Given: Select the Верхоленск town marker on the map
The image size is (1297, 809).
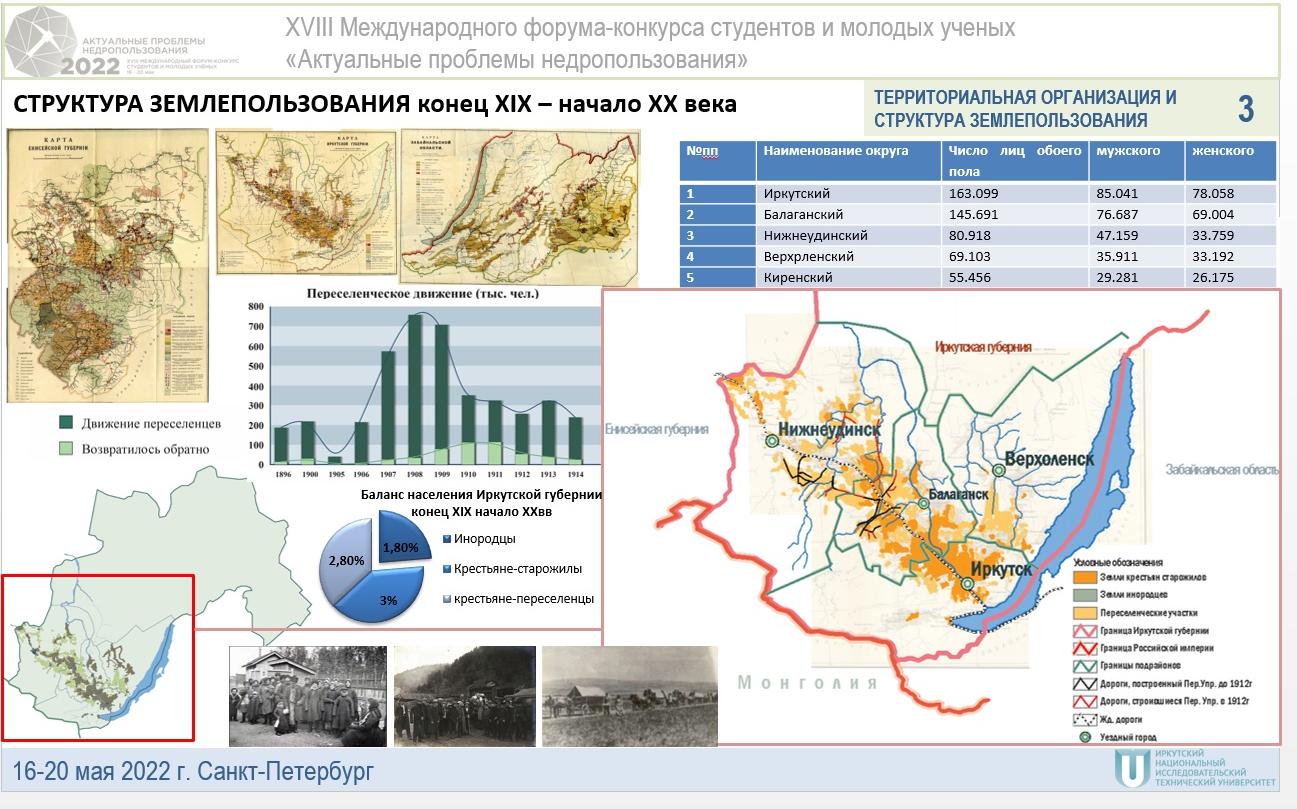Looking at the screenshot, I should [x=998, y=470].
